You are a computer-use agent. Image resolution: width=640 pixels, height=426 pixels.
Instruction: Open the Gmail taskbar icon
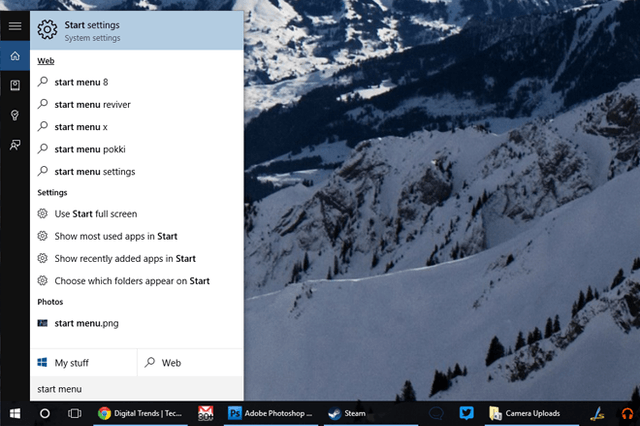pyautogui.click(x=205, y=413)
